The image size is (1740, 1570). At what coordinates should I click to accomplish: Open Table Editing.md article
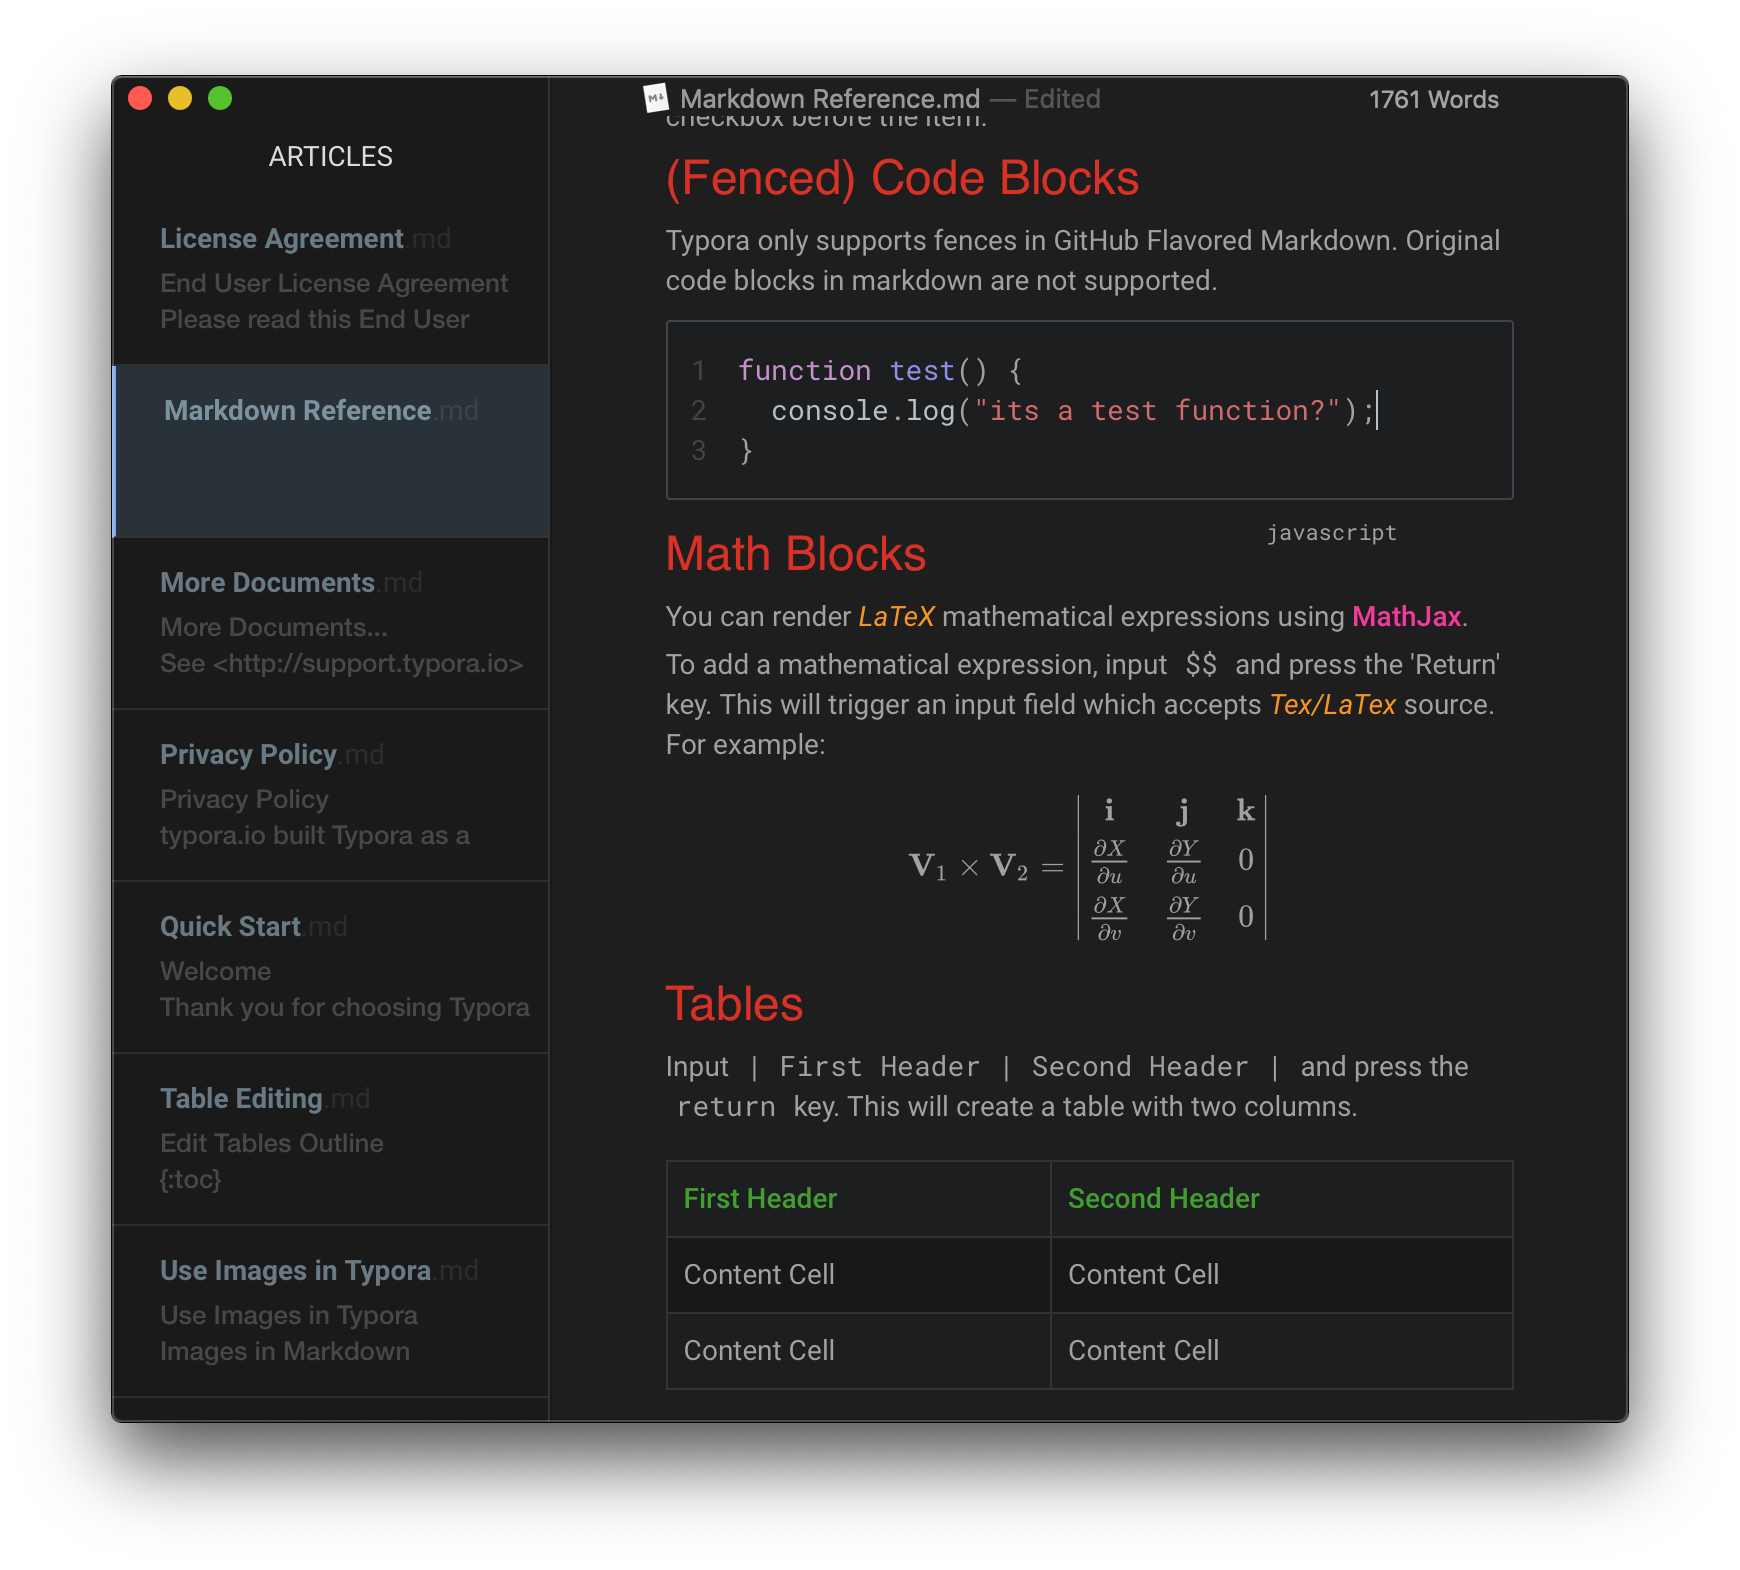click(x=331, y=1139)
